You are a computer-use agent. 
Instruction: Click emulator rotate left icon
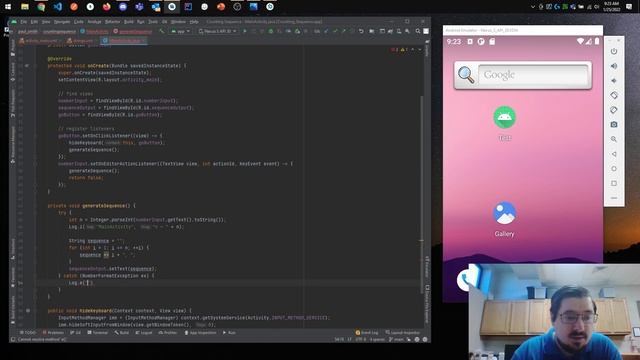point(613,96)
